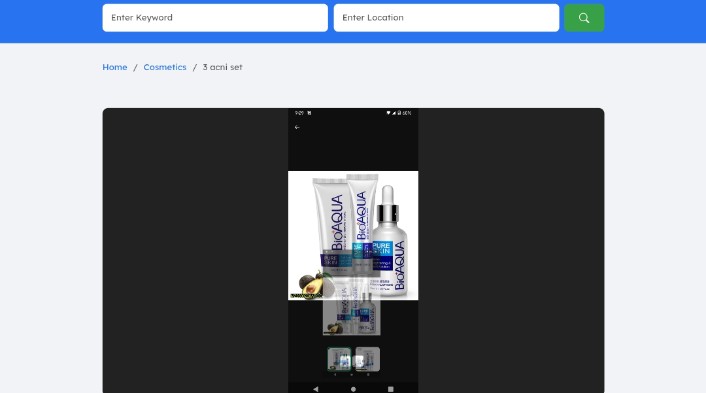Focus the Enter Keyword search field
The image size is (706, 393).
(215, 18)
